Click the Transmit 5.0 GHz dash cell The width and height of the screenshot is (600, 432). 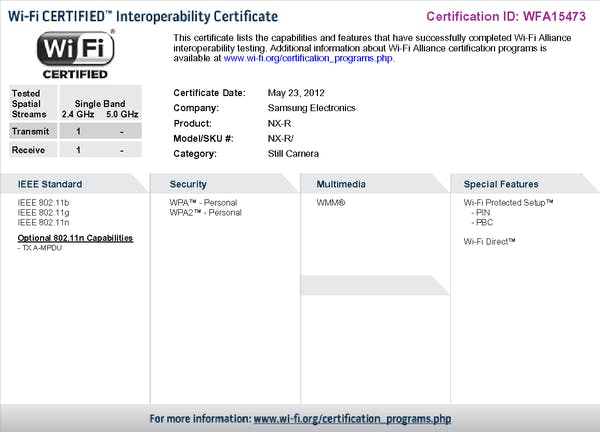click(122, 132)
